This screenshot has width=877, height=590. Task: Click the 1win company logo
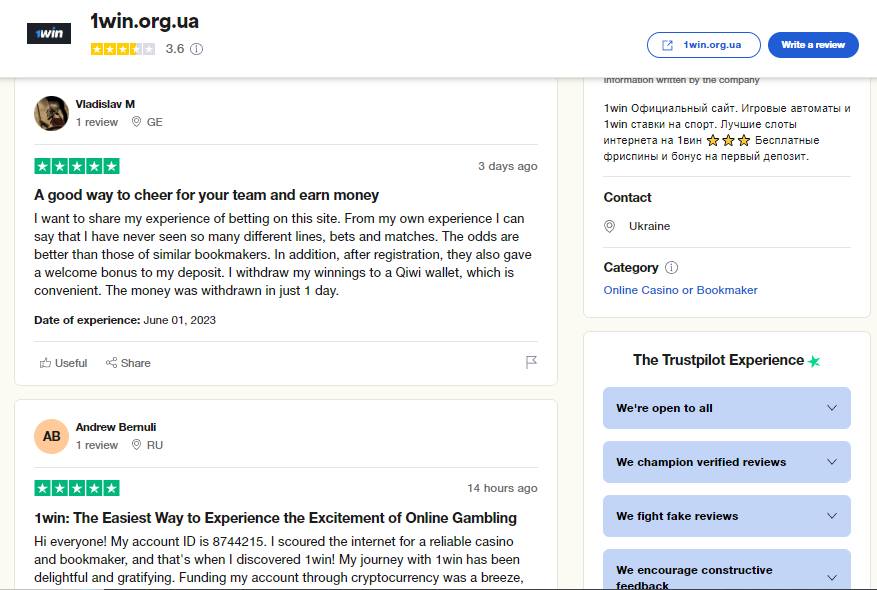[x=48, y=33]
